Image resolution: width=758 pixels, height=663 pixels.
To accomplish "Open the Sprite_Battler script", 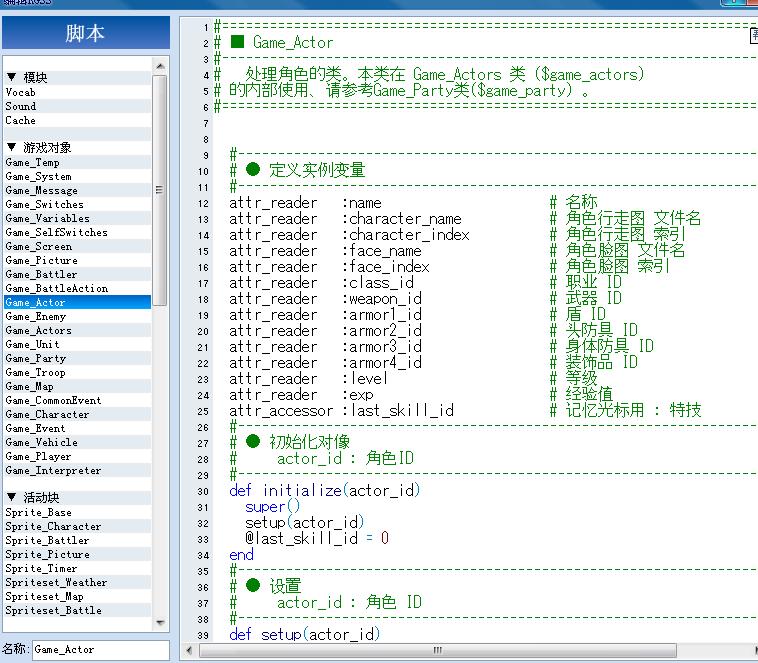I will pyautogui.click(x=77, y=541).
